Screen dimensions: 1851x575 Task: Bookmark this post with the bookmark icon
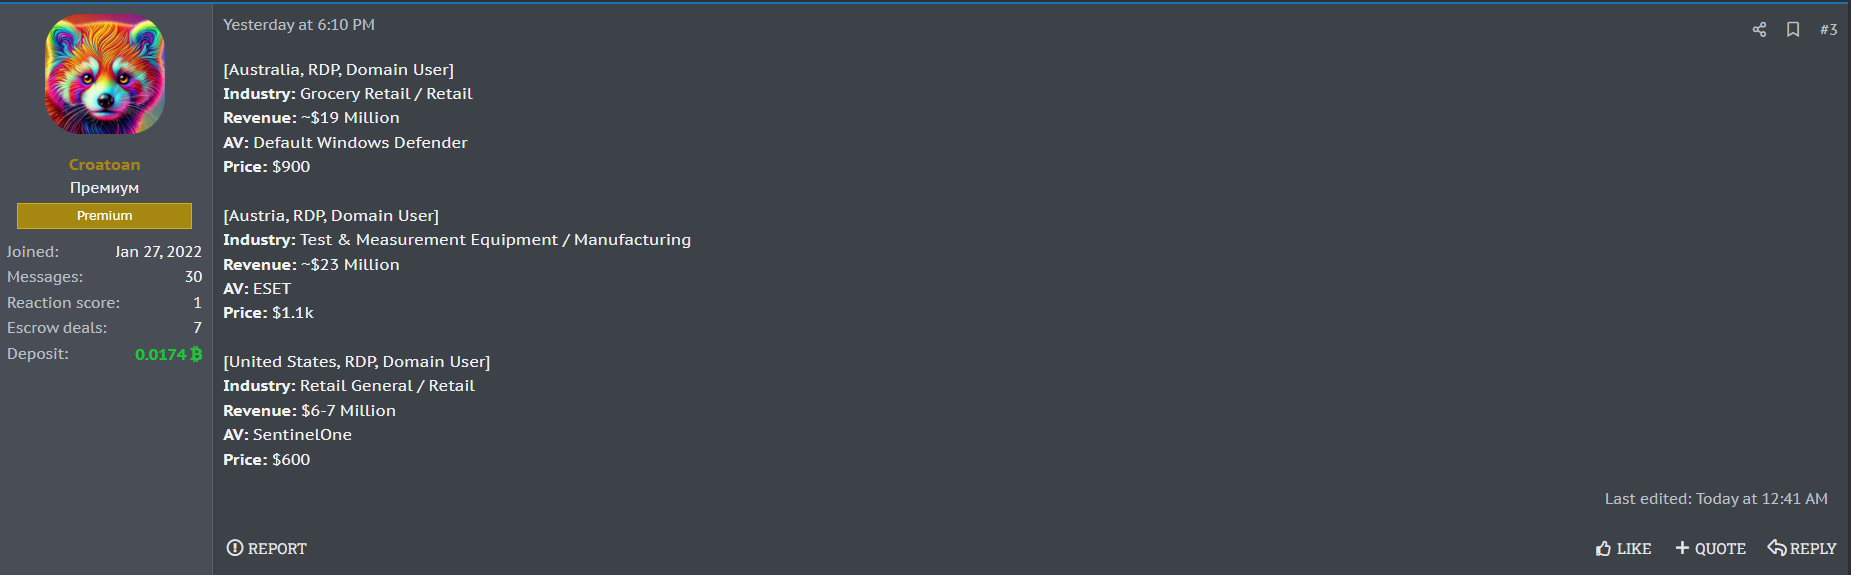1793,29
